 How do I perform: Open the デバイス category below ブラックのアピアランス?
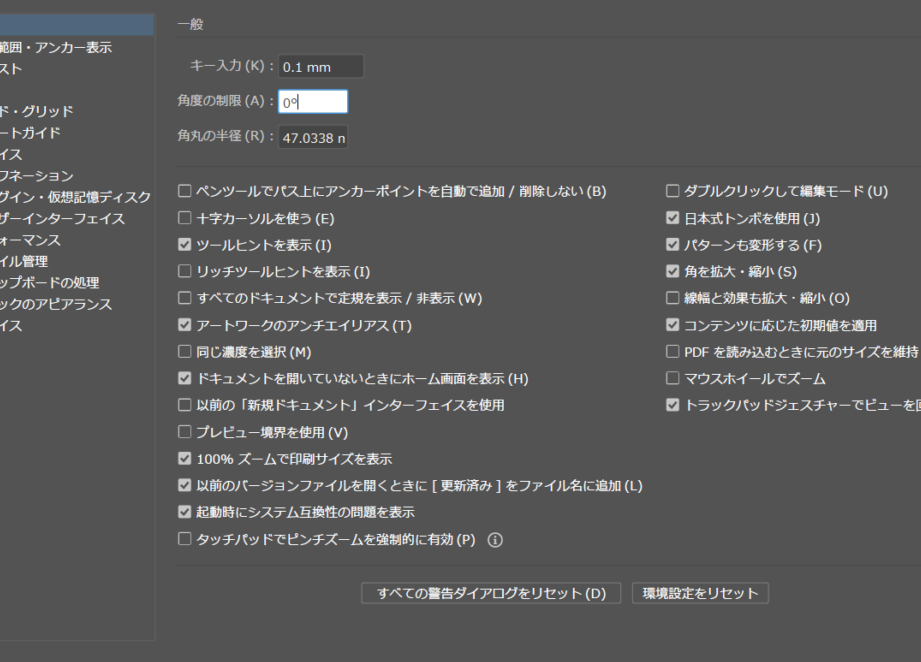[x=11, y=325]
